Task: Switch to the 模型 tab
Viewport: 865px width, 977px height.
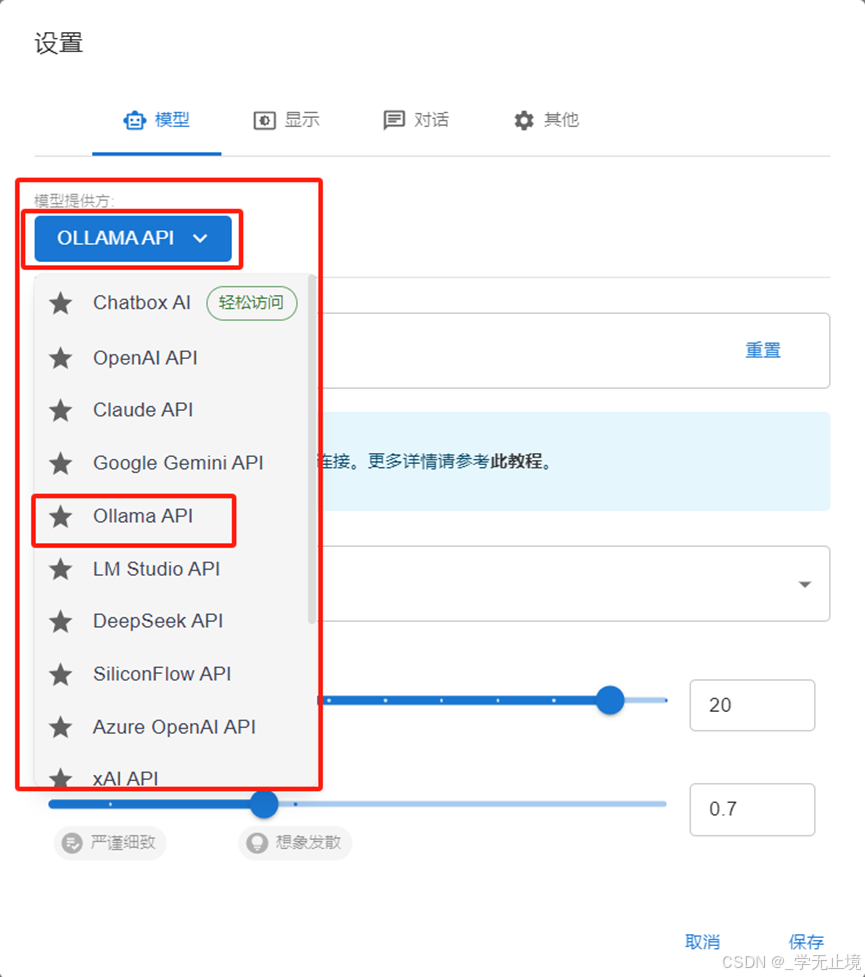Action: click(157, 120)
